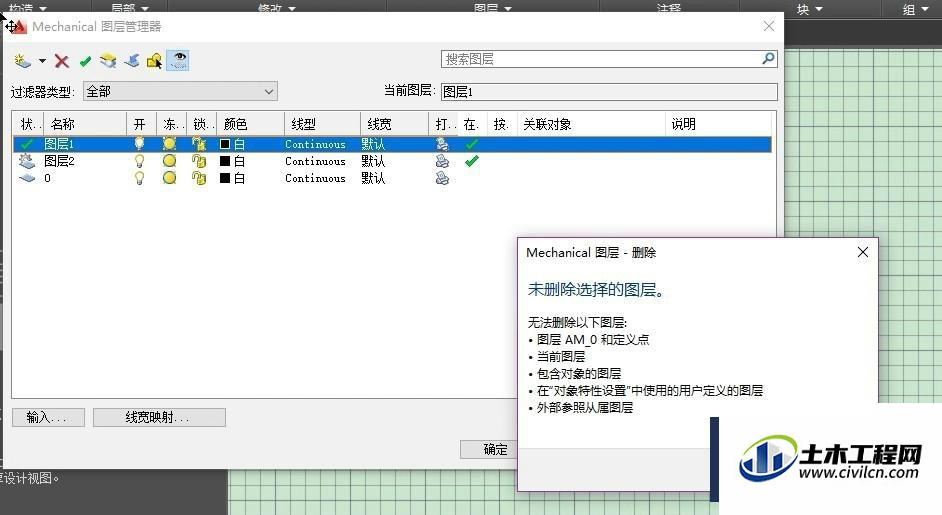Screen dimensions: 942x515
Task: Click the magnifier search icon
Action: point(768,58)
